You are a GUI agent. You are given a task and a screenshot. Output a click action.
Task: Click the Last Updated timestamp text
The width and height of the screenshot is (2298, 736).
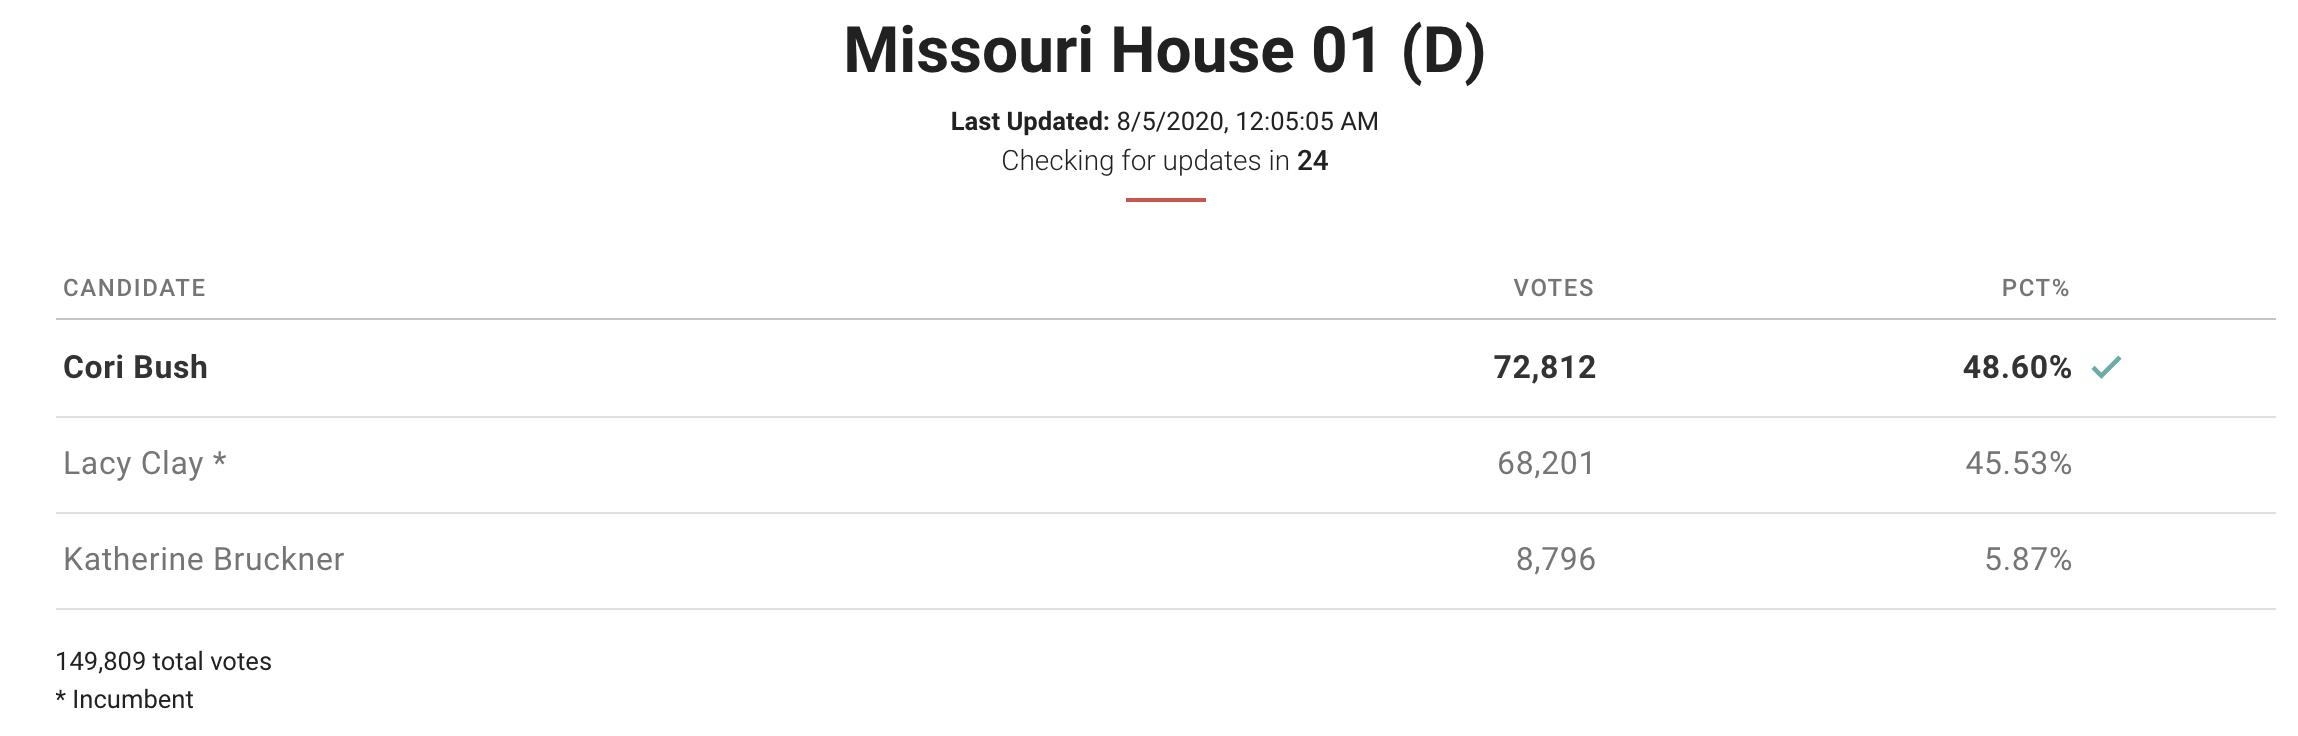click(x=1164, y=122)
